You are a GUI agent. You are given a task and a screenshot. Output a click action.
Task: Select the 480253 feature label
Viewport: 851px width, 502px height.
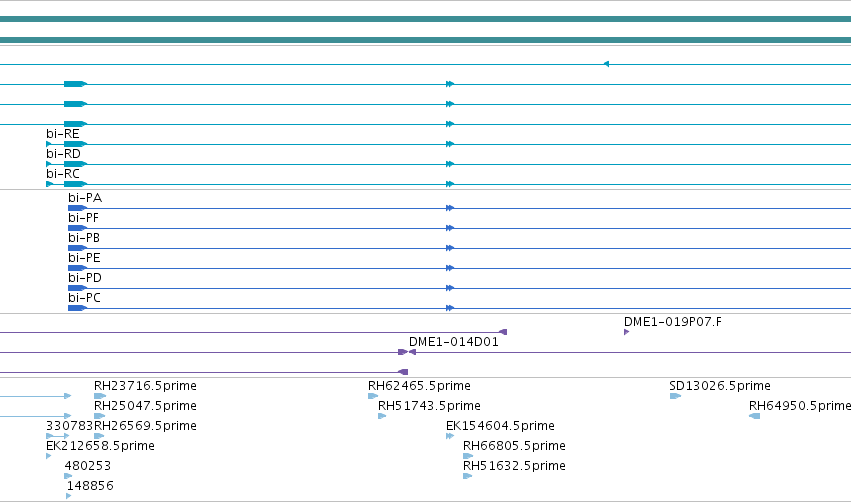(87, 467)
